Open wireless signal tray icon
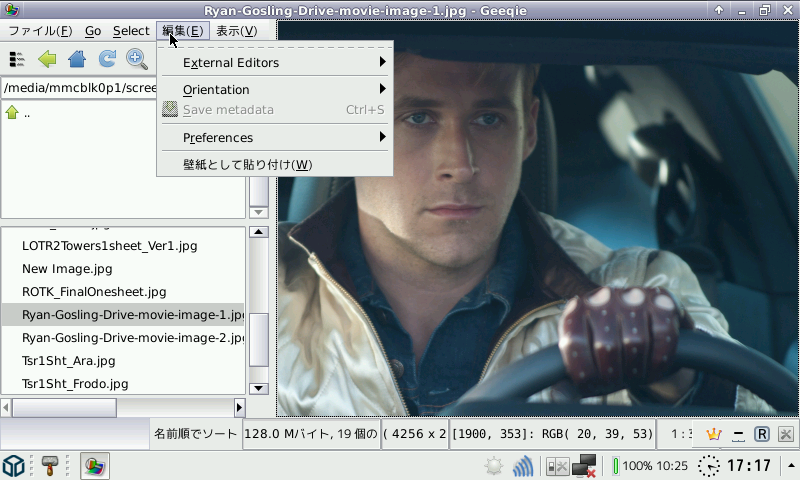The height and width of the screenshot is (480, 800). click(x=523, y=466)
